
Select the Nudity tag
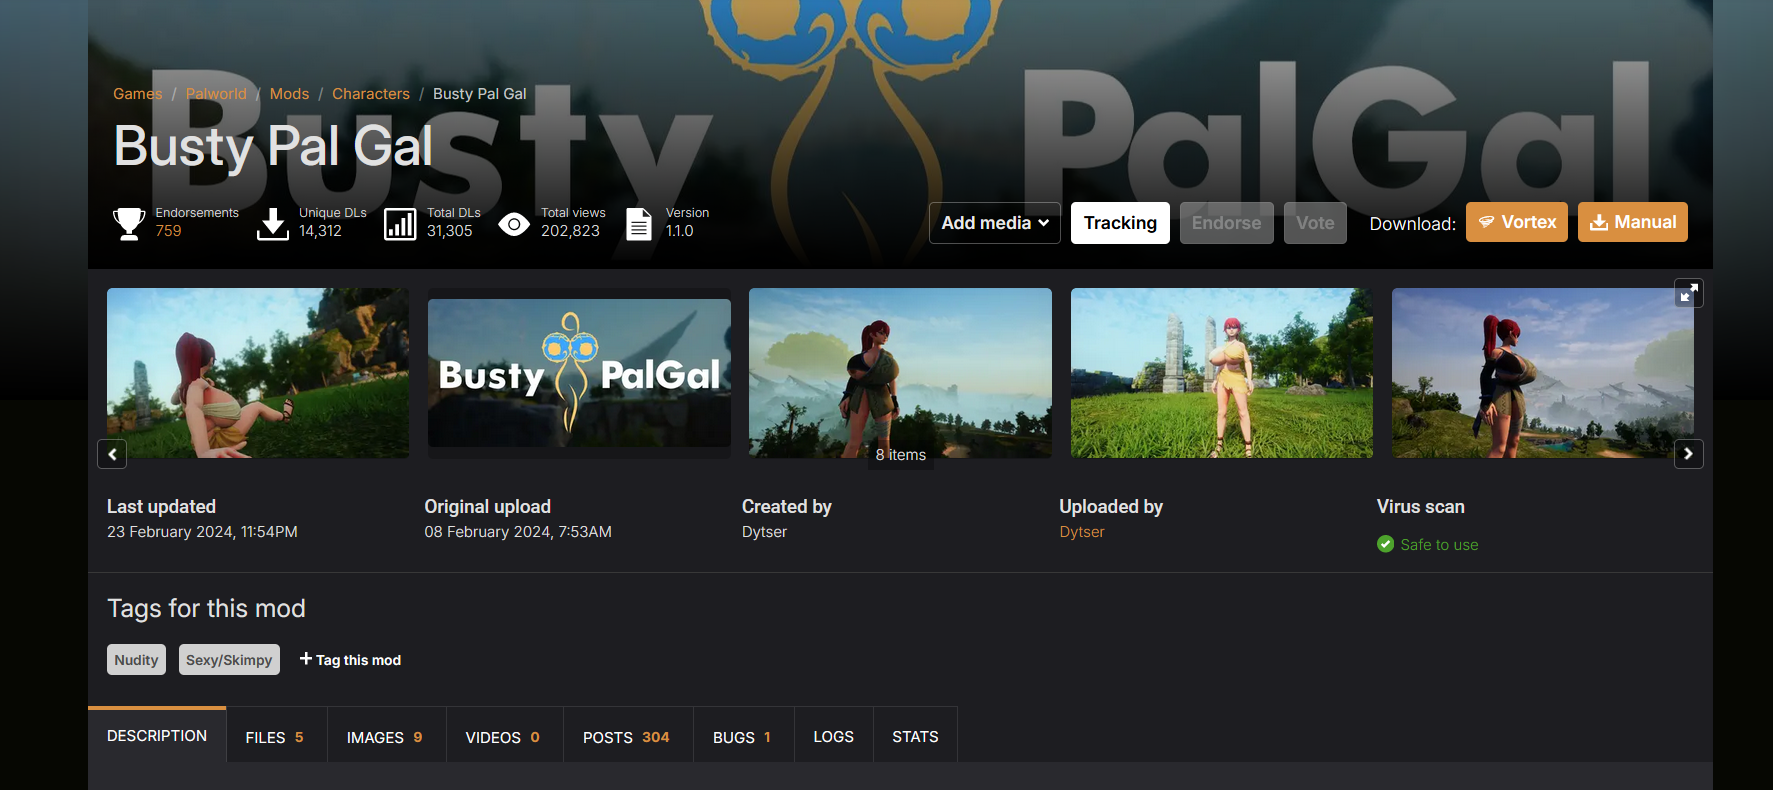pyautogui.click(x=136, y=660)
